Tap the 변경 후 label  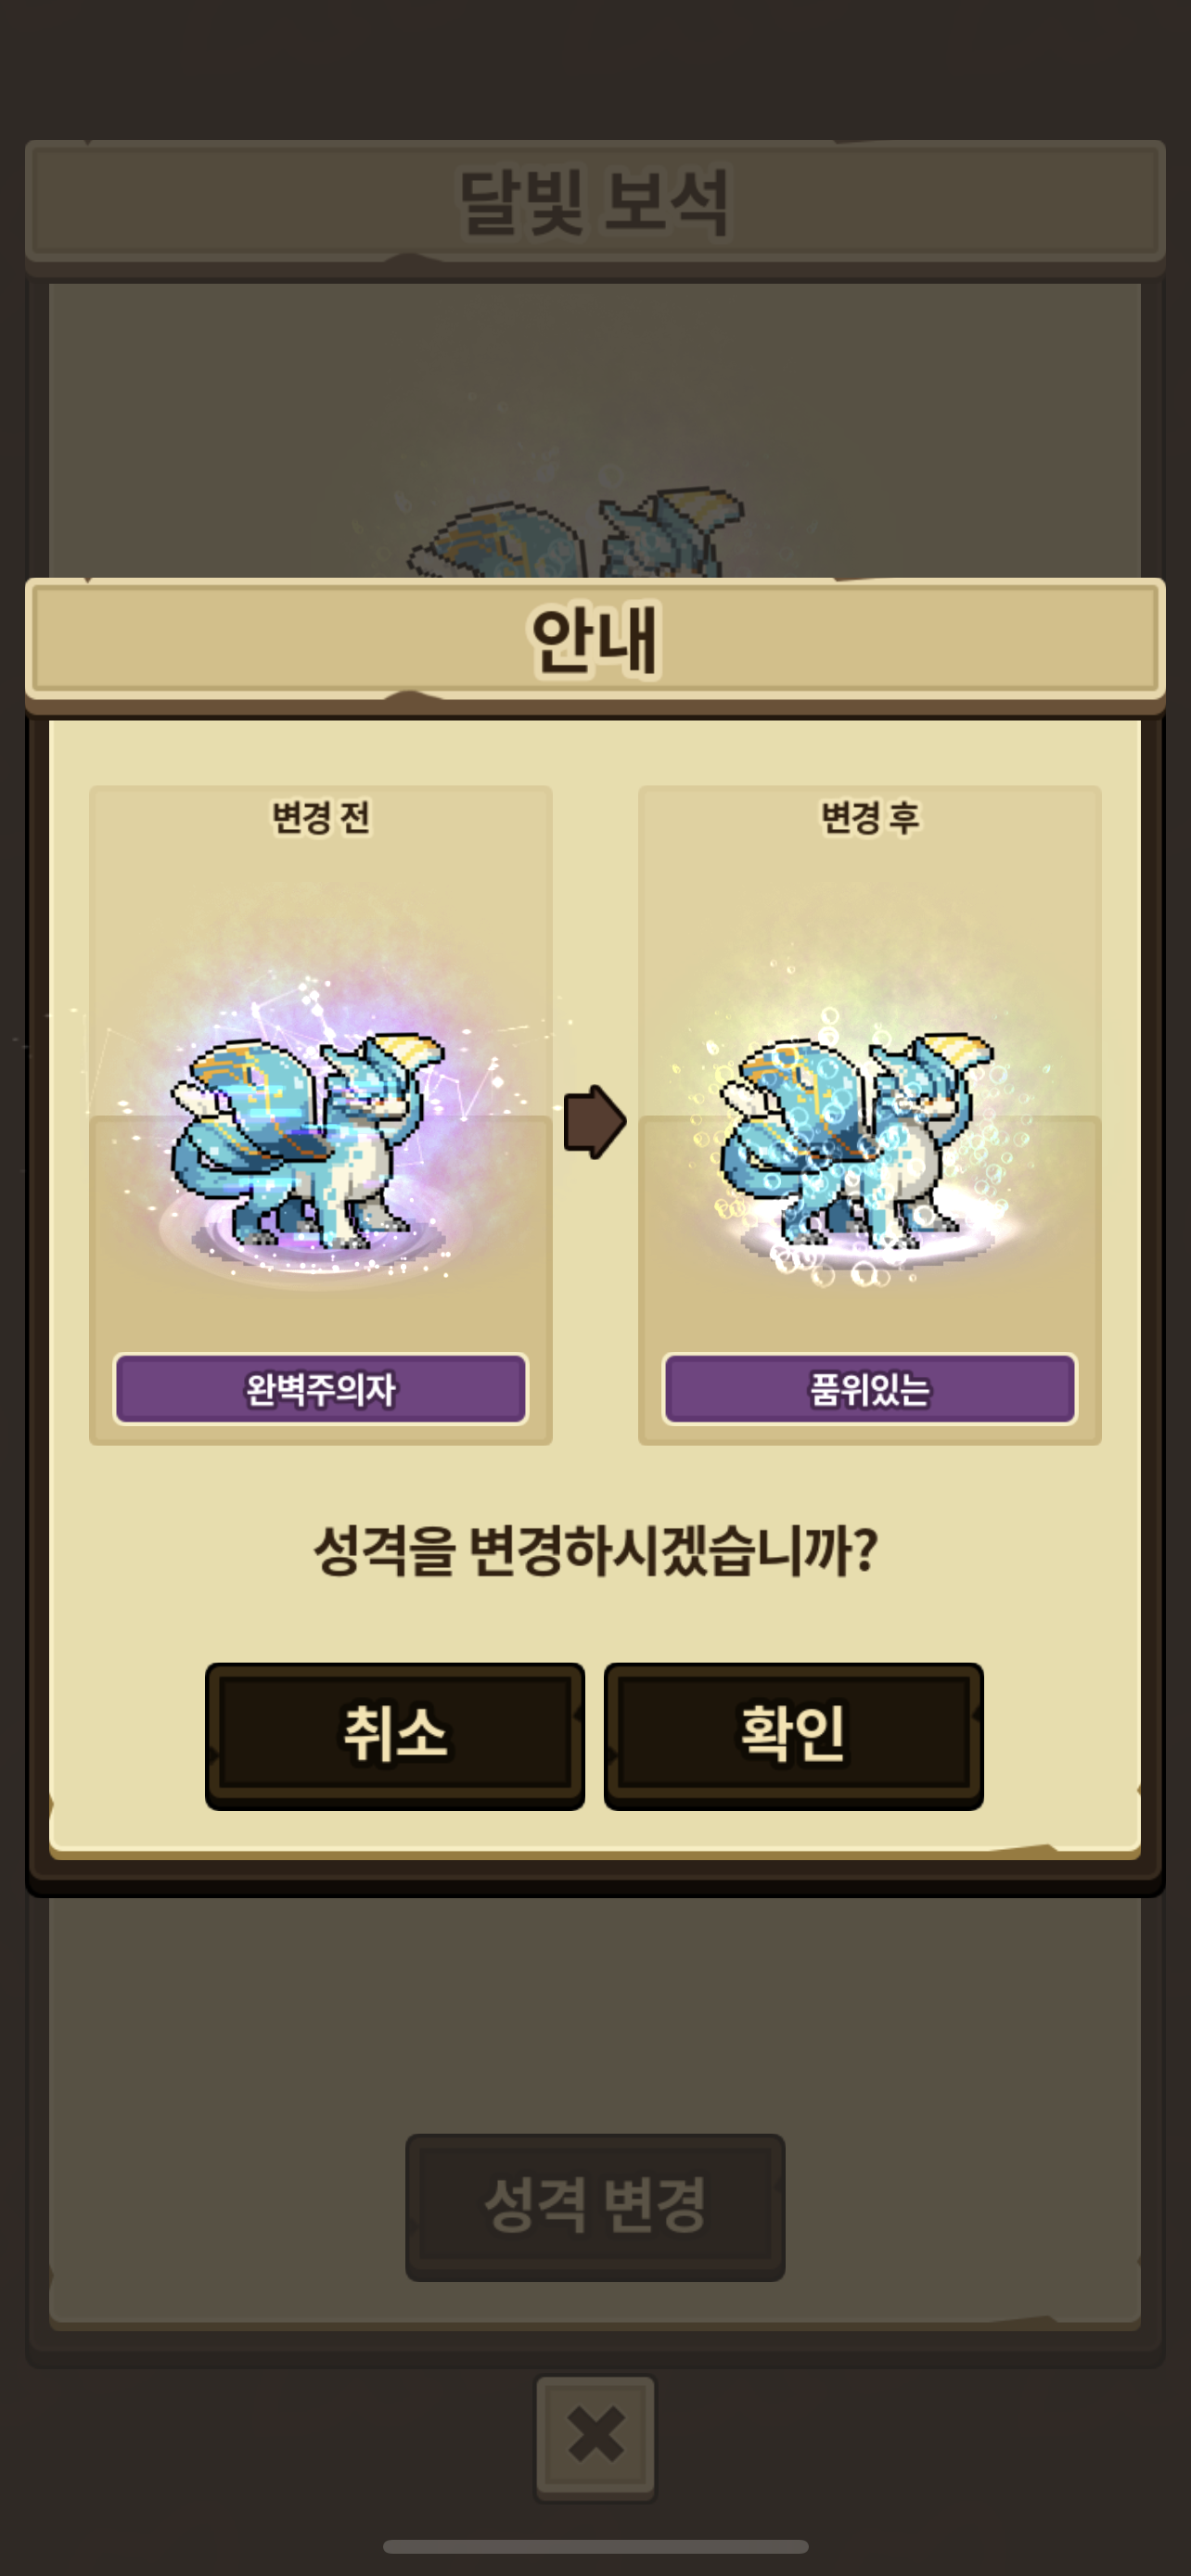pos(870,817)
